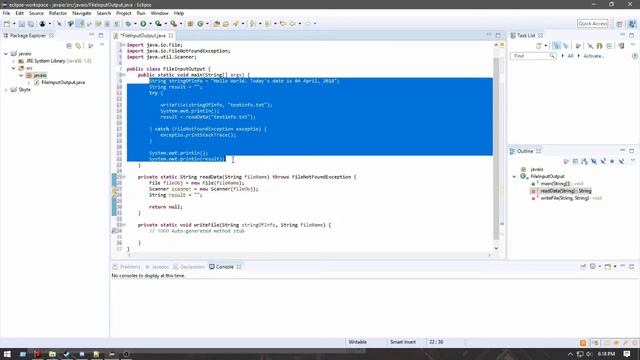640x360 pixels.
Task: Toggle Hide Non-Public Members in the Outline toolbar
Action: (x=612, y=162)
